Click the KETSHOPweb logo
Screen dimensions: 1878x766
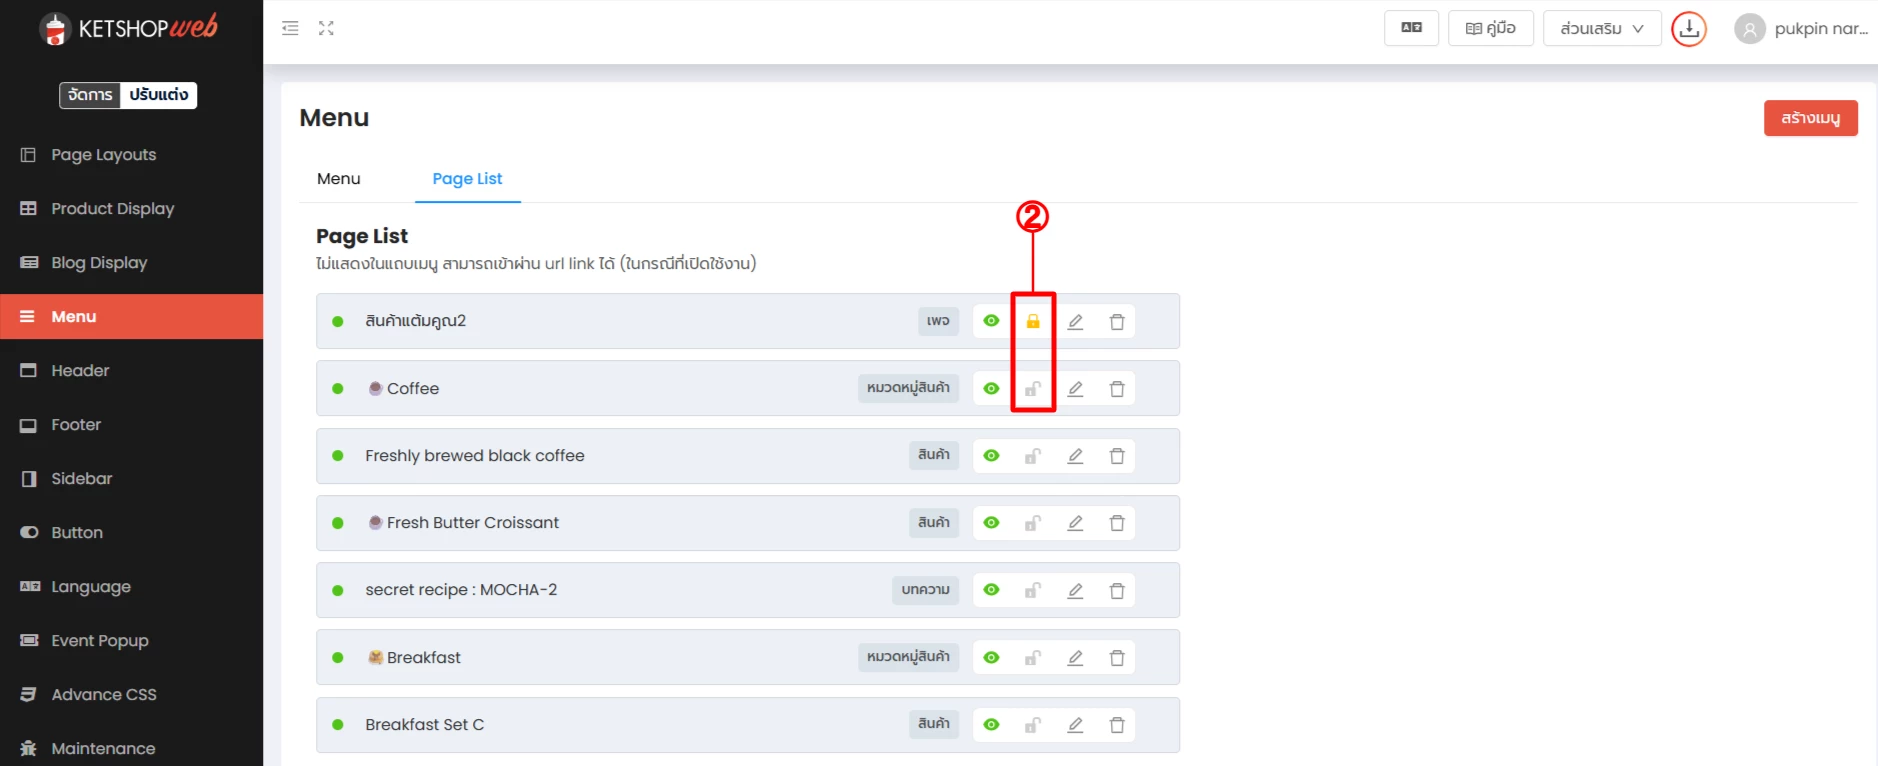pyautogui.click(x=130, y=28)
